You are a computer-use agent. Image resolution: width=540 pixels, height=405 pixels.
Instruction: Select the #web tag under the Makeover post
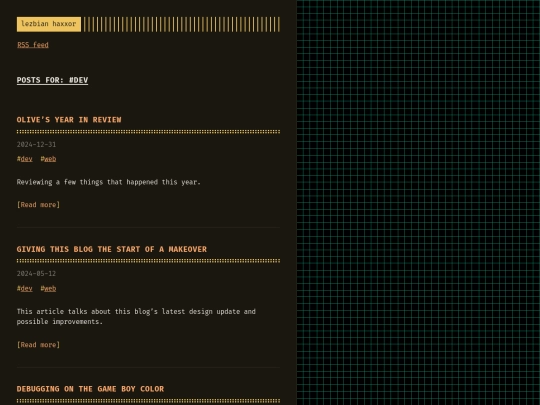click(x=48, y=289)
